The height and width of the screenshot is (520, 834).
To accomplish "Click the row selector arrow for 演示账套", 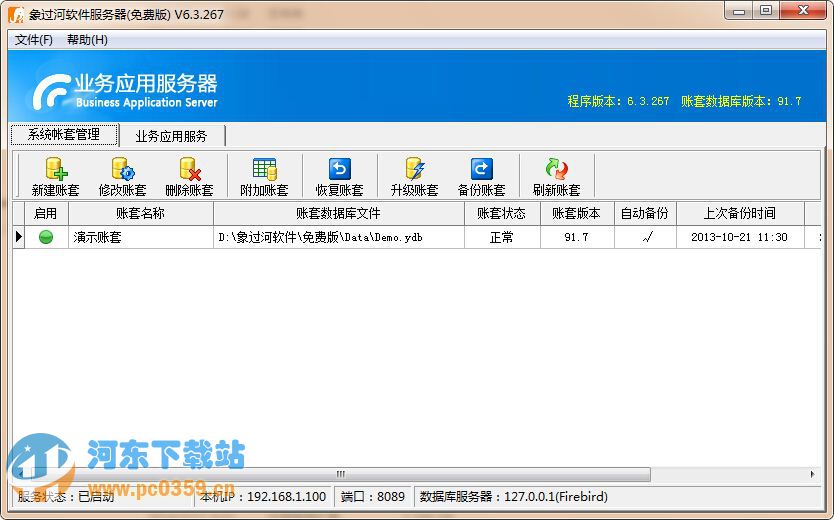I will point(19,237).
